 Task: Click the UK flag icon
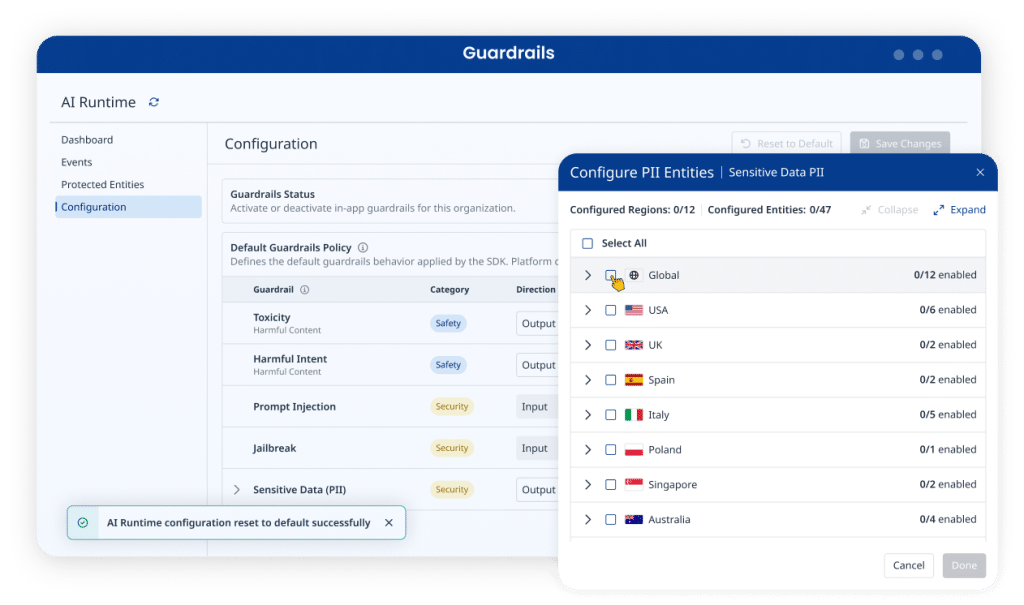(633, 345)
